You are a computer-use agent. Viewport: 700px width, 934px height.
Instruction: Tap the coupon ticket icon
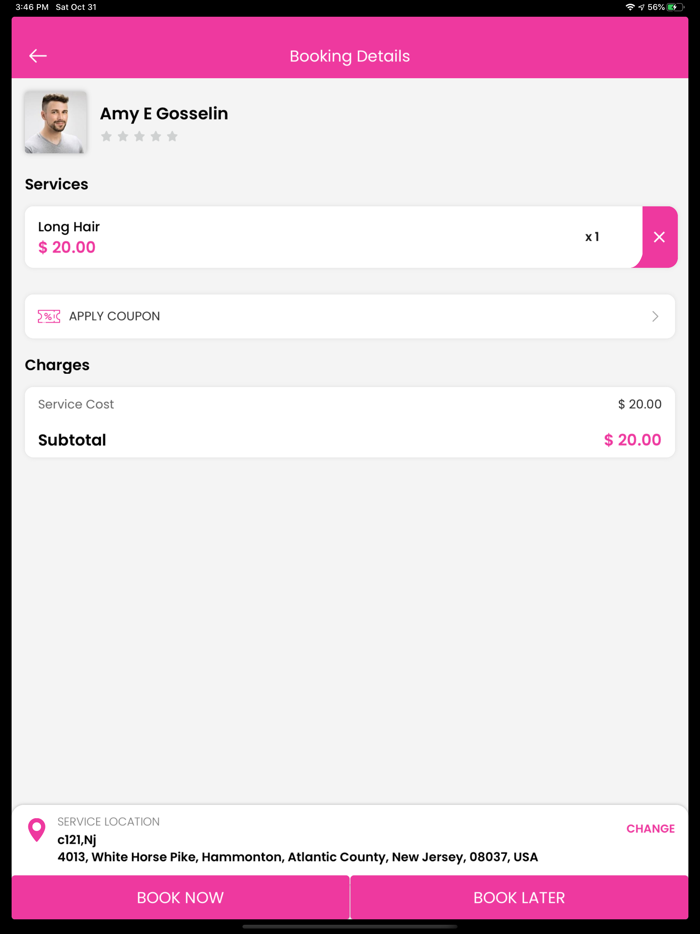(x=48, y=316)
